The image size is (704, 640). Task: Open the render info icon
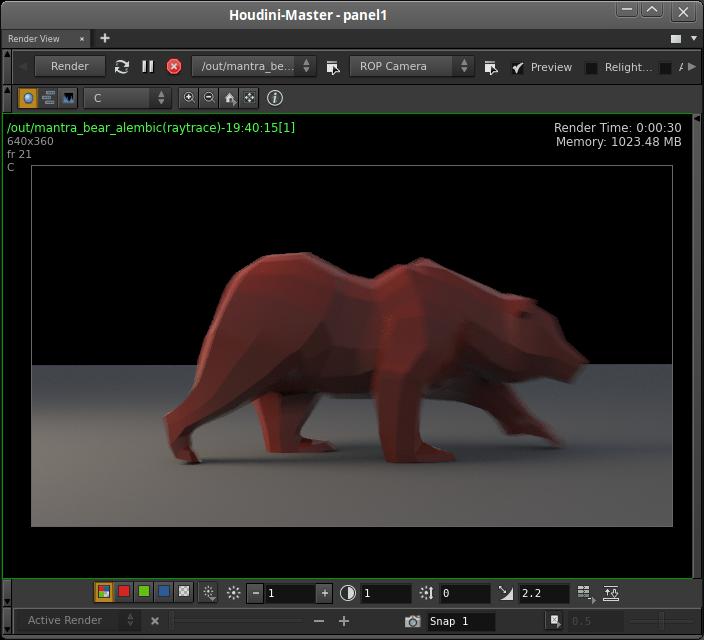pos(275,98)
